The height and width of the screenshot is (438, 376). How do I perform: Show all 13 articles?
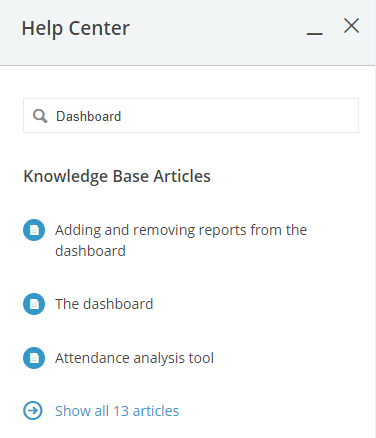coord(117,411)
